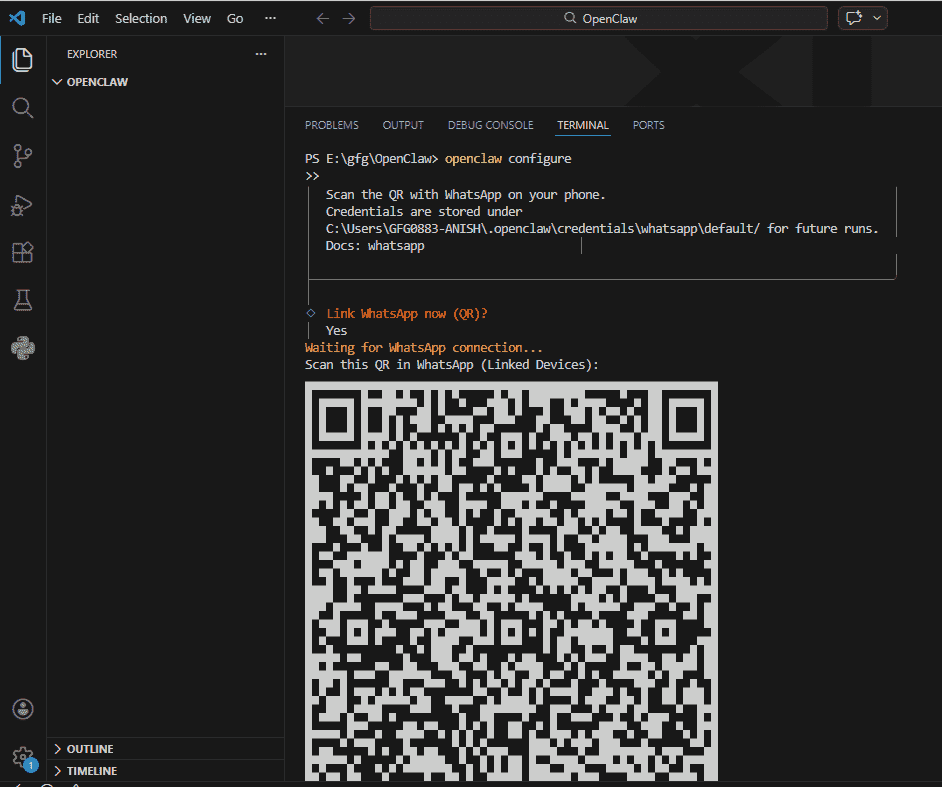
Task: Click the WhatsApp QR code in terminal
Action: click(511, 582)
